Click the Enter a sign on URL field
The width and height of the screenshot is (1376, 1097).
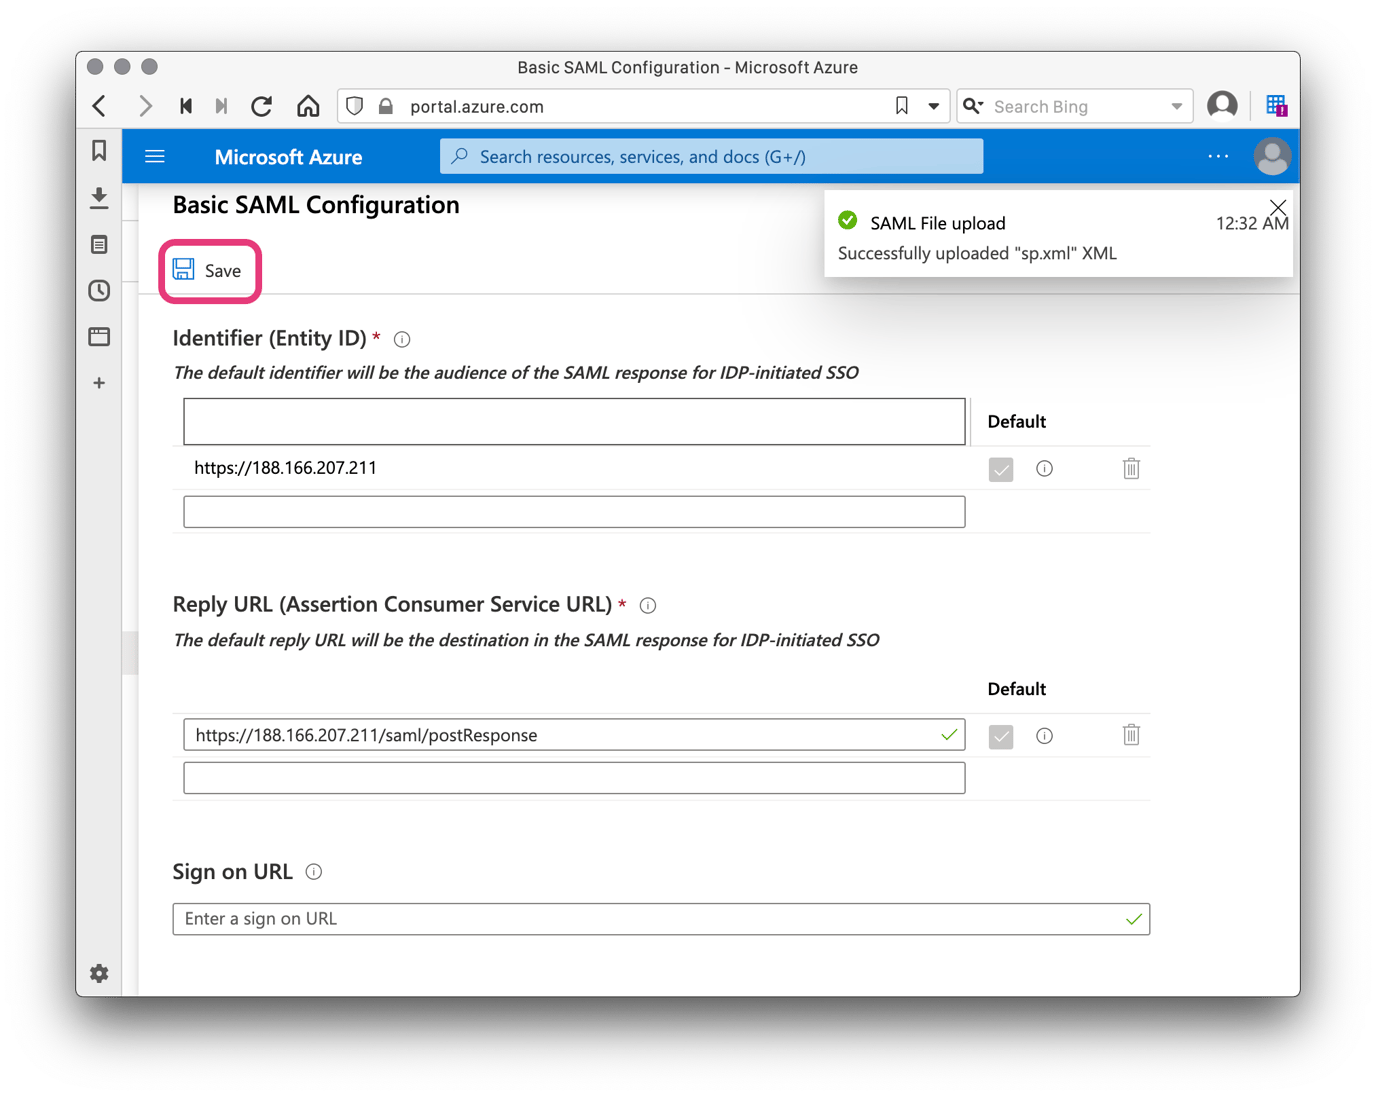[x=660, y=918]
